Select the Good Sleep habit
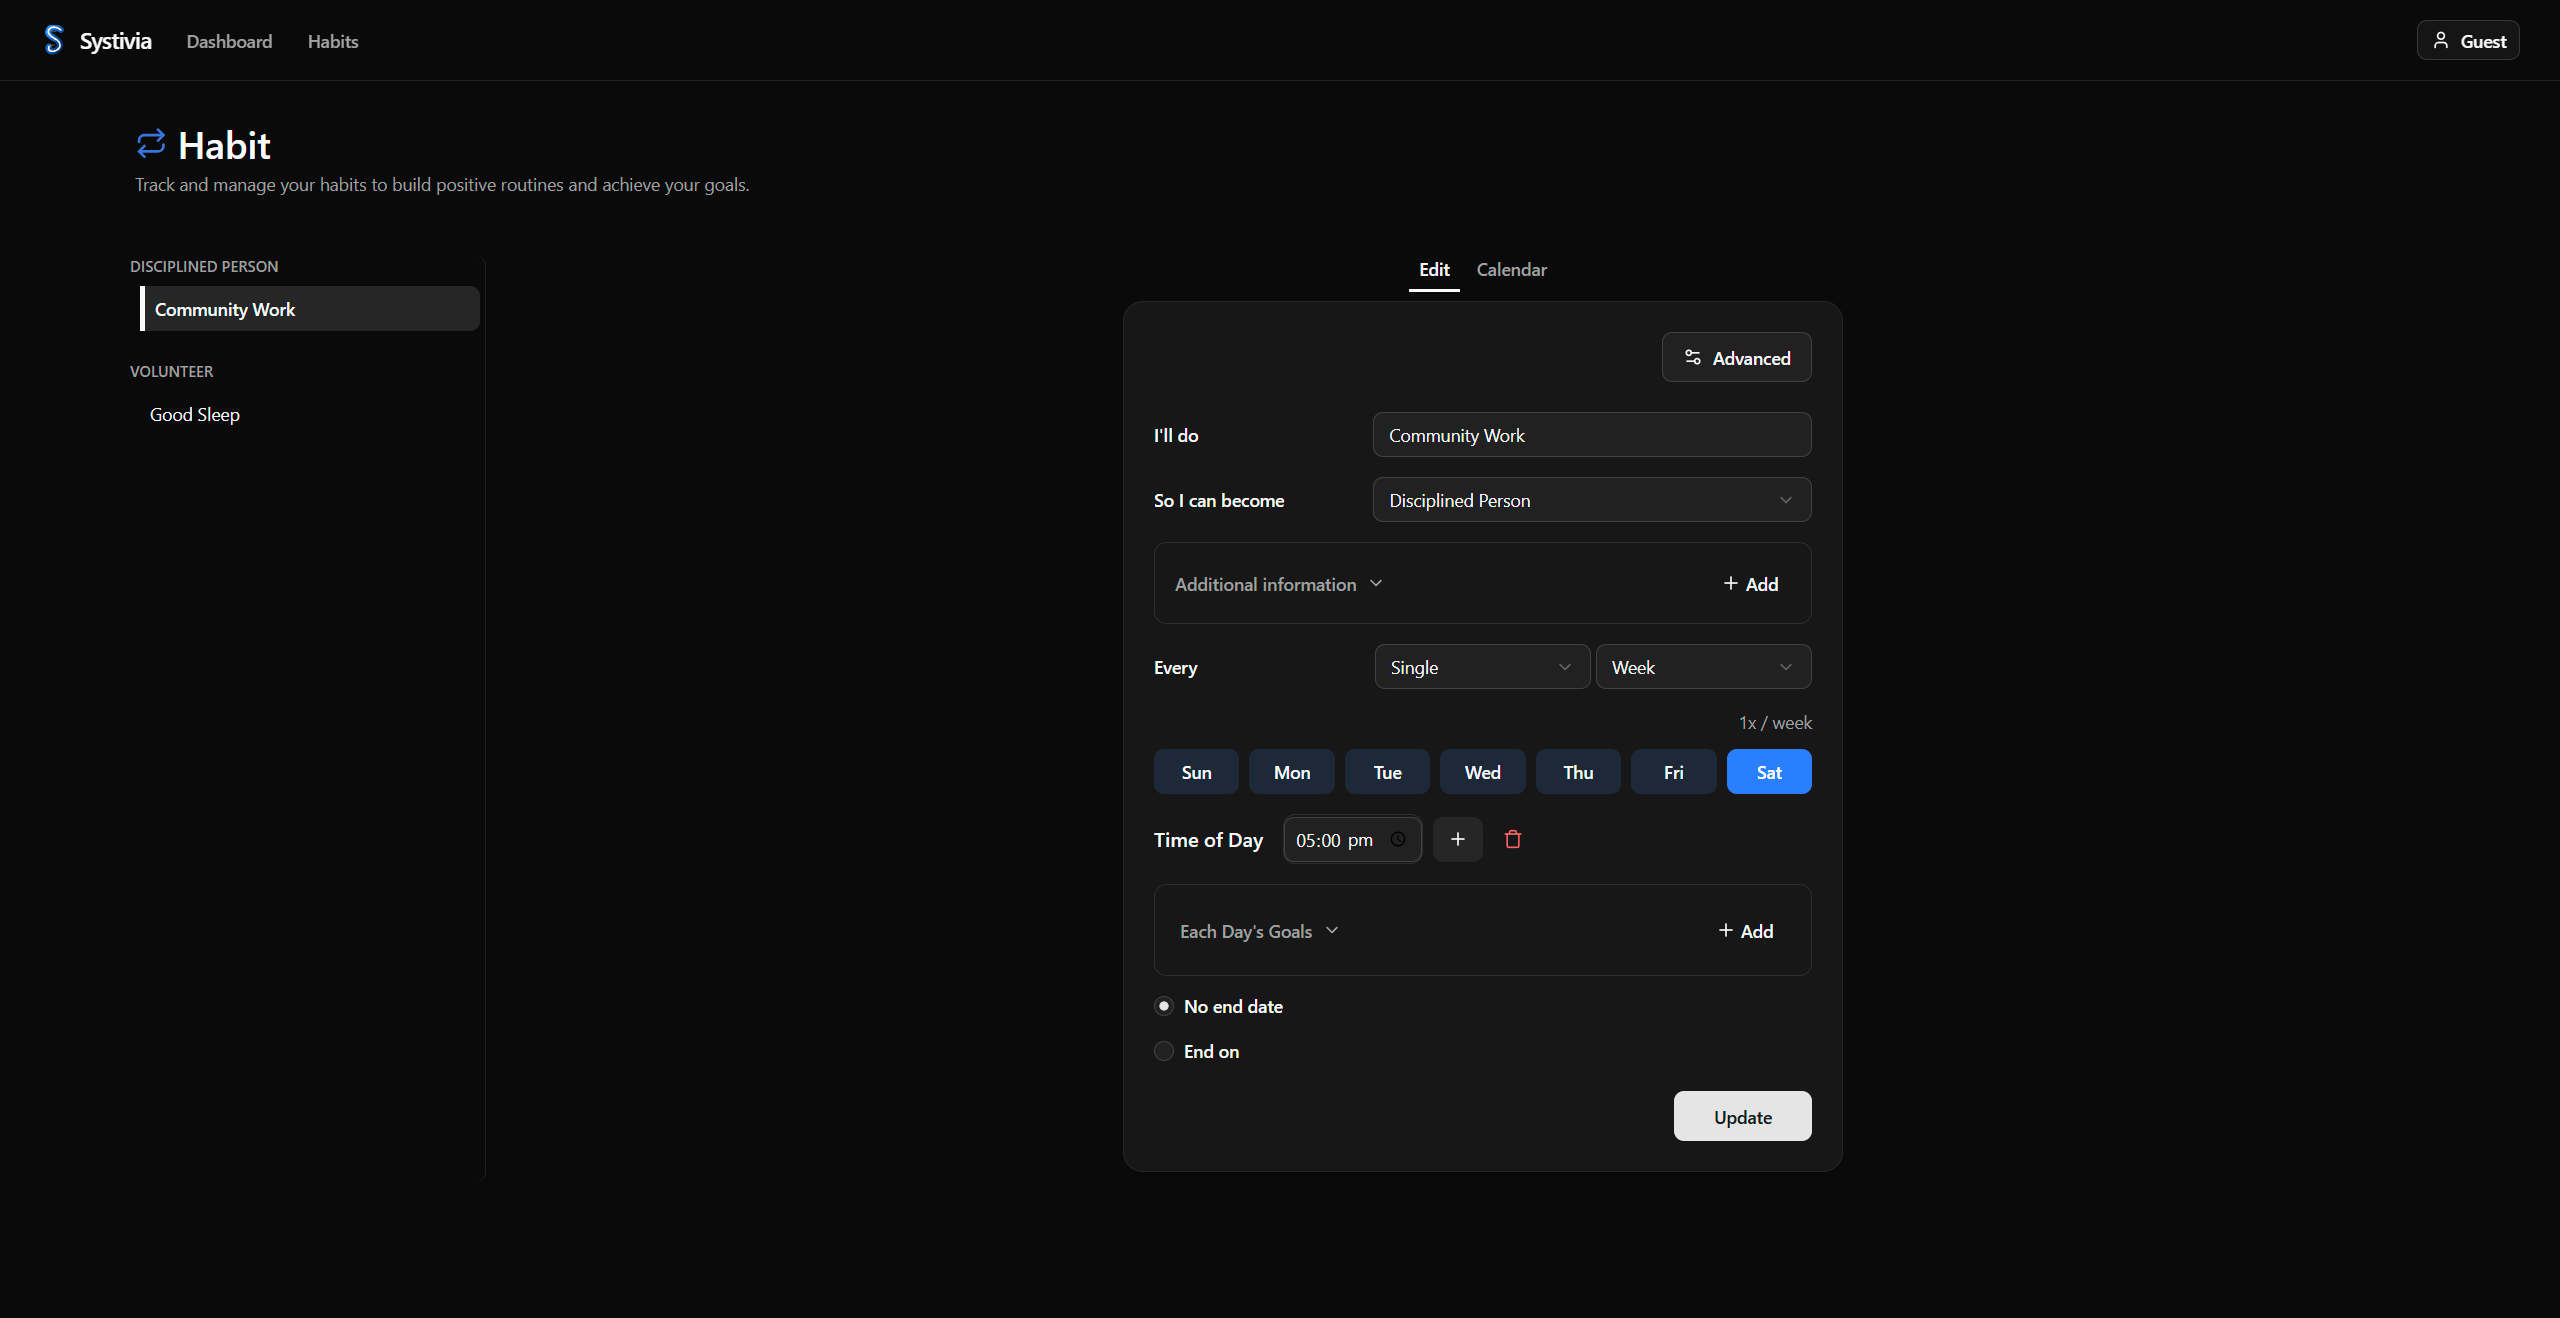Viewport: 2560px width, 1318px height. [x=195, y=415]
